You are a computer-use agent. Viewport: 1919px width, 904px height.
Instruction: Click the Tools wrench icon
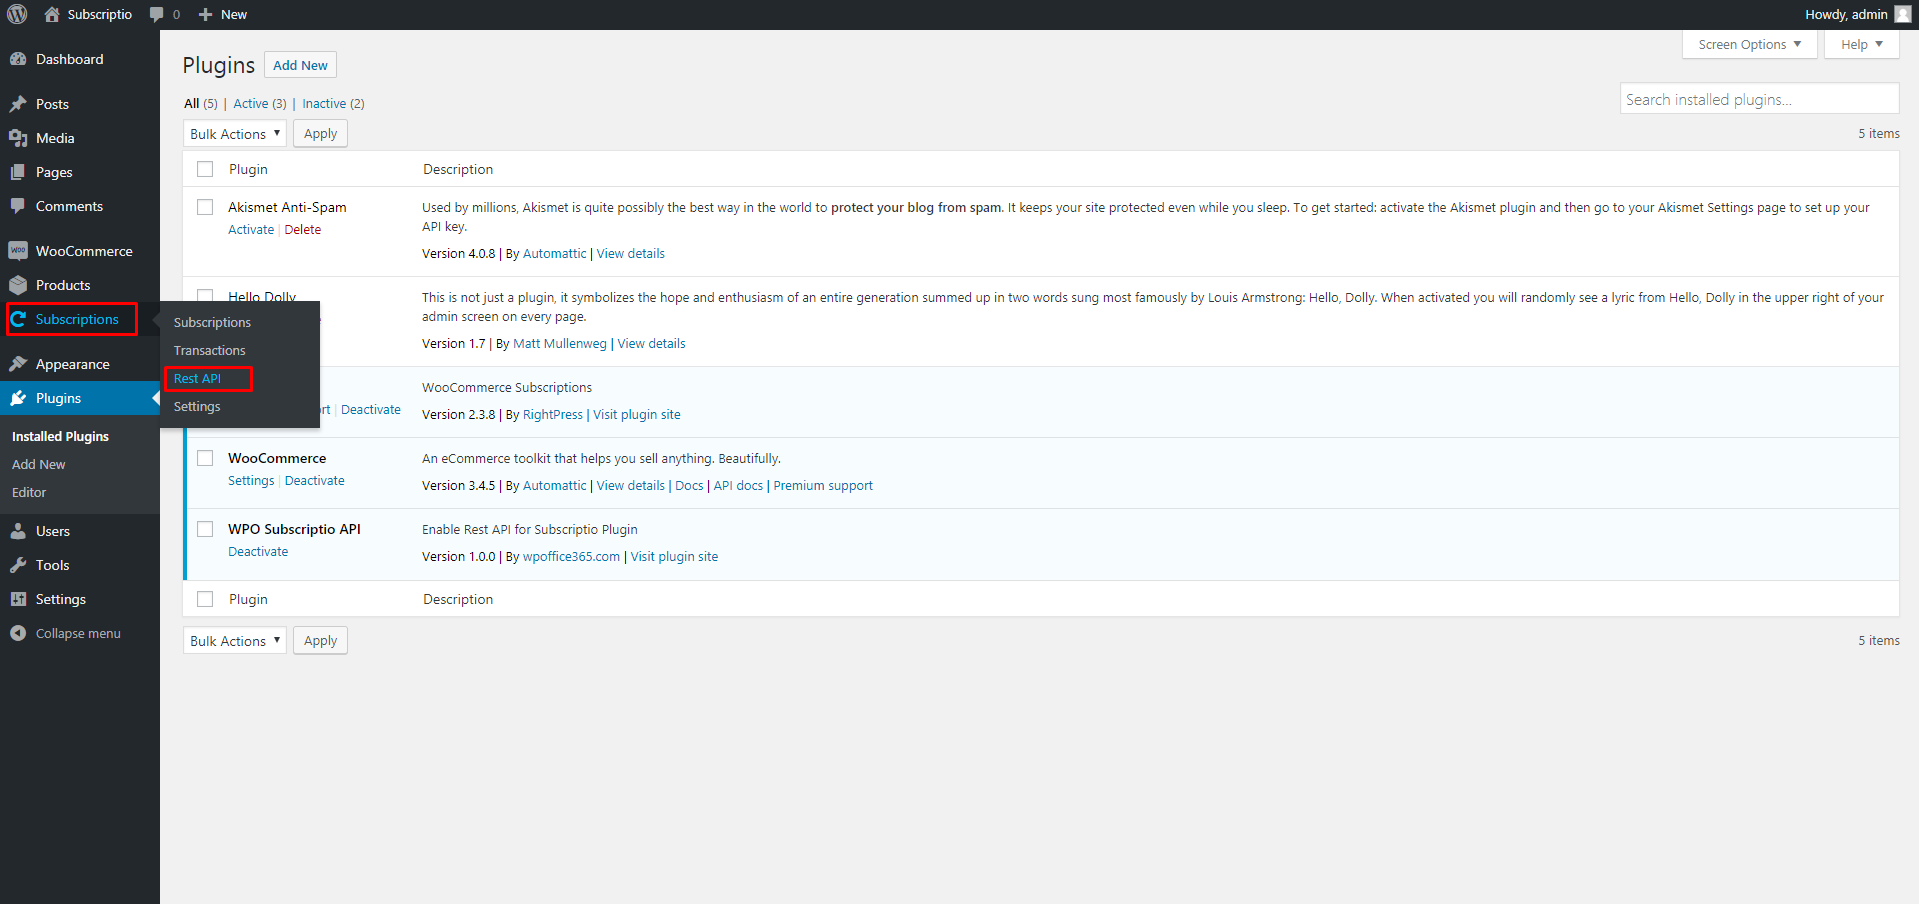click(18, 565)
